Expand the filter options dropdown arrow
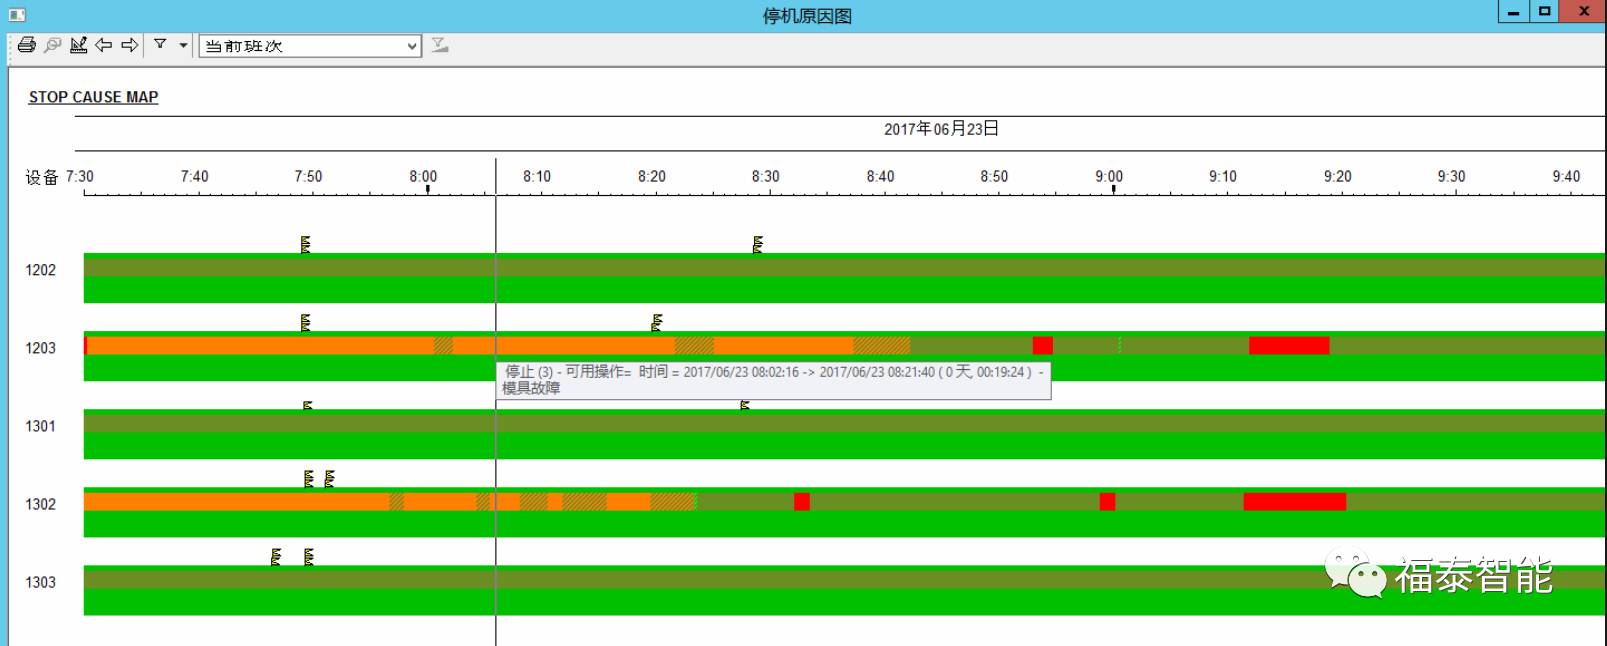 [183, 45]
